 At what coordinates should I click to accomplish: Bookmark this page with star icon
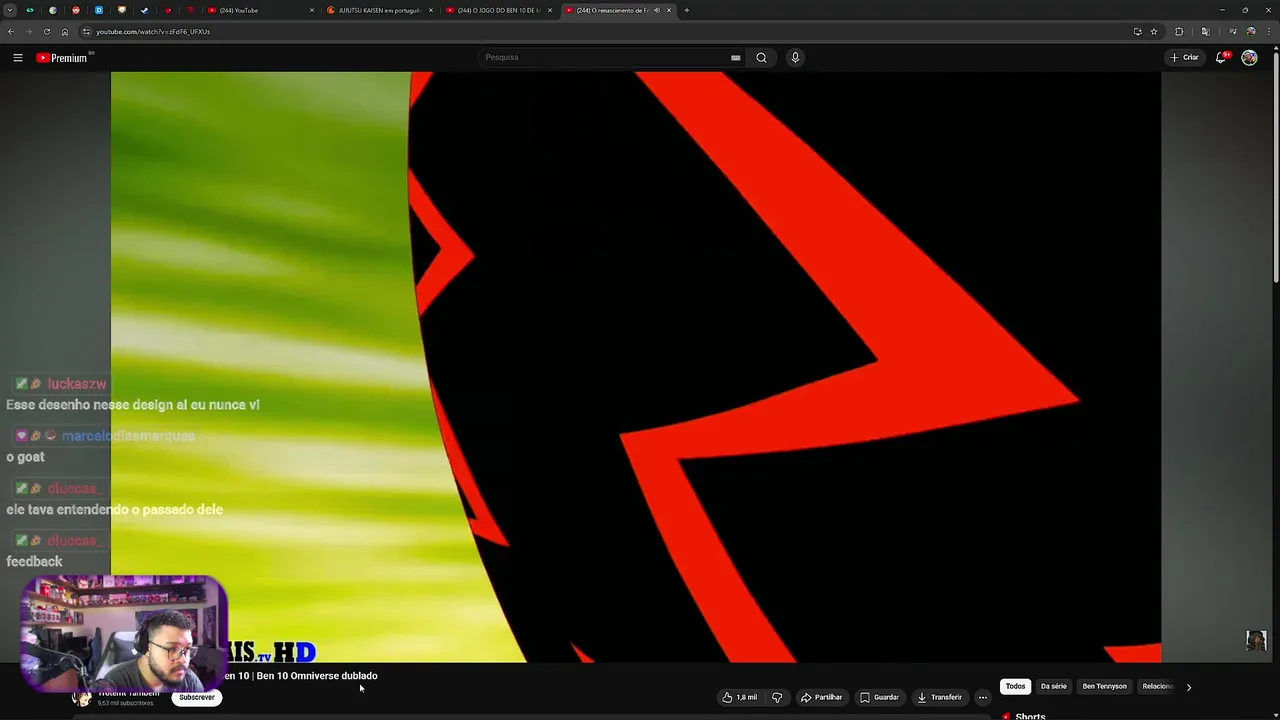[x=1154, y=31]
